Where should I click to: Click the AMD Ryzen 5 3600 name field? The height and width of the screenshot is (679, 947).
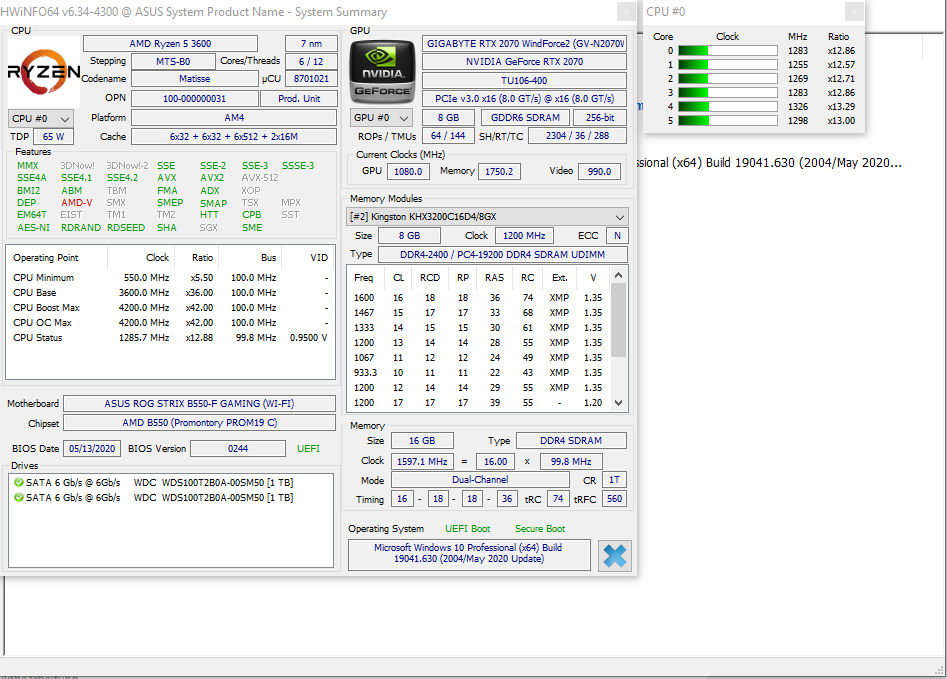pyautogui.click(x=170, y=43)
